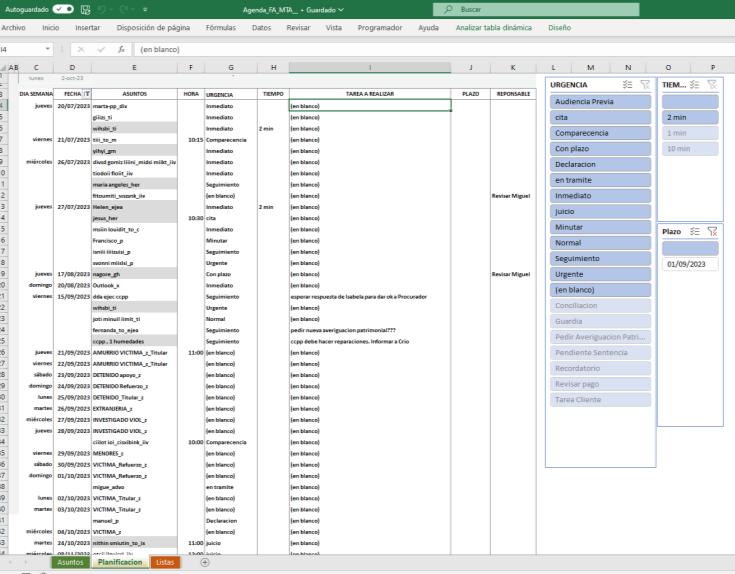Toggle multi-select in Plazo slicer
Screen dimensions: 735x574
point(695,231)
